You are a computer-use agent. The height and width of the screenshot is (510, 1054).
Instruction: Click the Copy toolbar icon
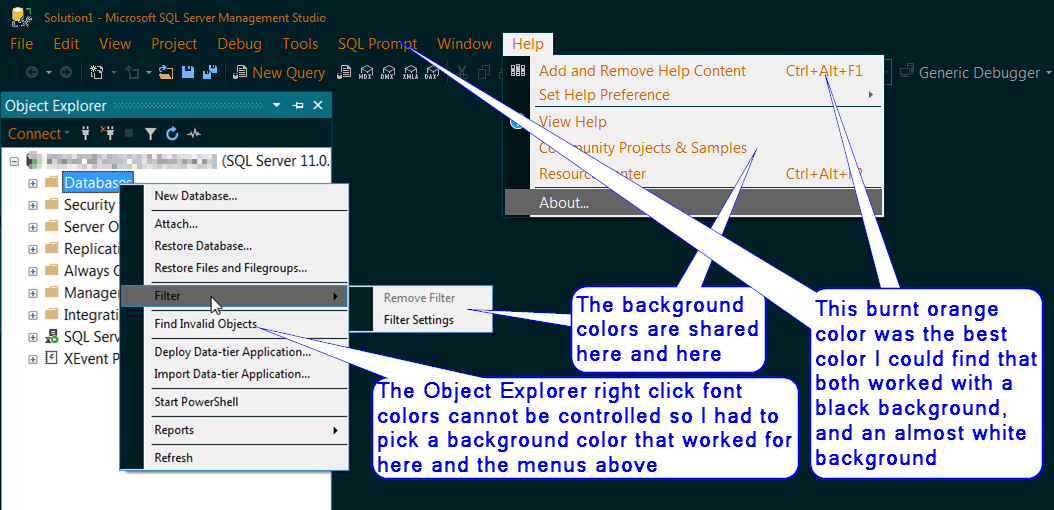tap(484, 73)
